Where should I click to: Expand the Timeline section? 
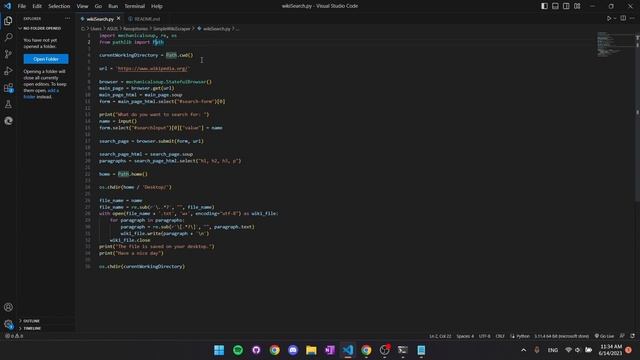pyautogui.click(x=32, y=328)
